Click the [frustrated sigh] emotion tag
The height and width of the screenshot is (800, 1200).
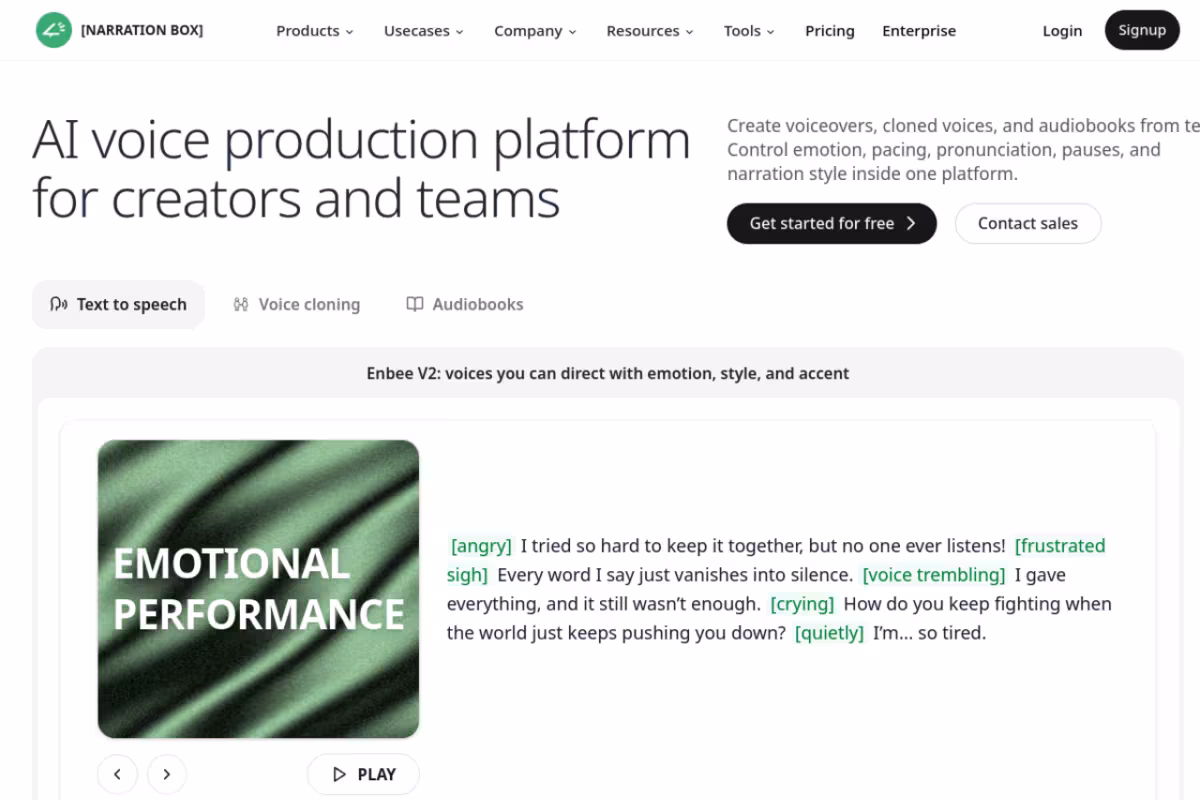click(776, 560)
